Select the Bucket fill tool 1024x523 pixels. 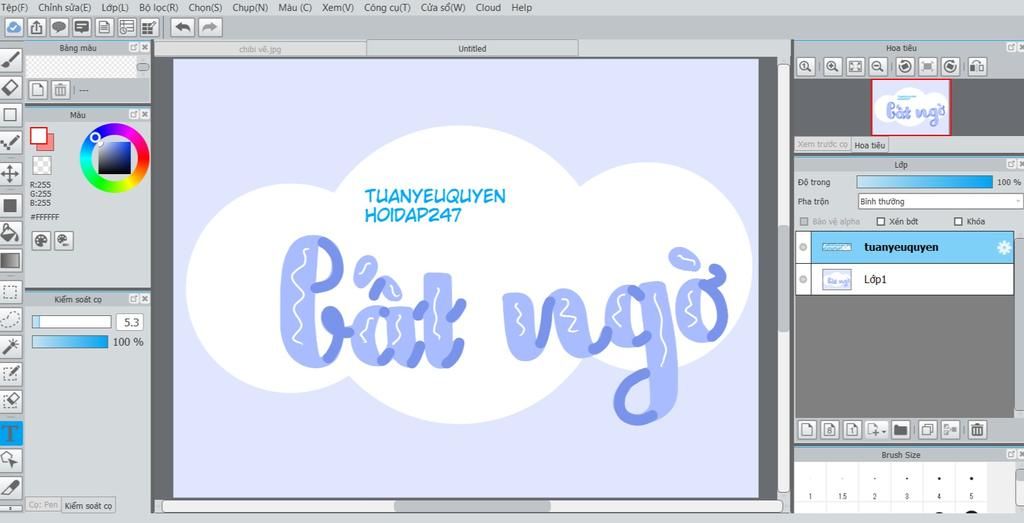click(x=10, y=232)
